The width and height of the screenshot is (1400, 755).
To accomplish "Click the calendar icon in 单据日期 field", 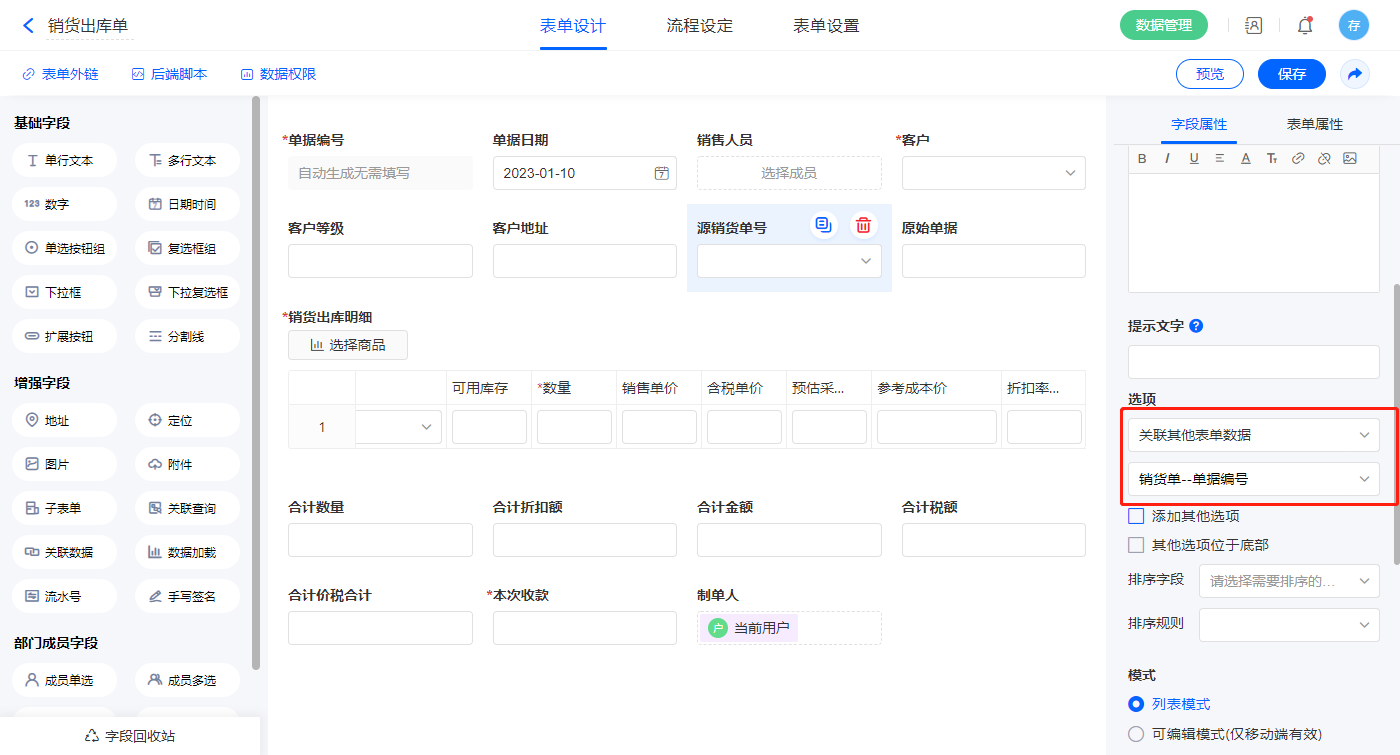I will click(661, 173).
